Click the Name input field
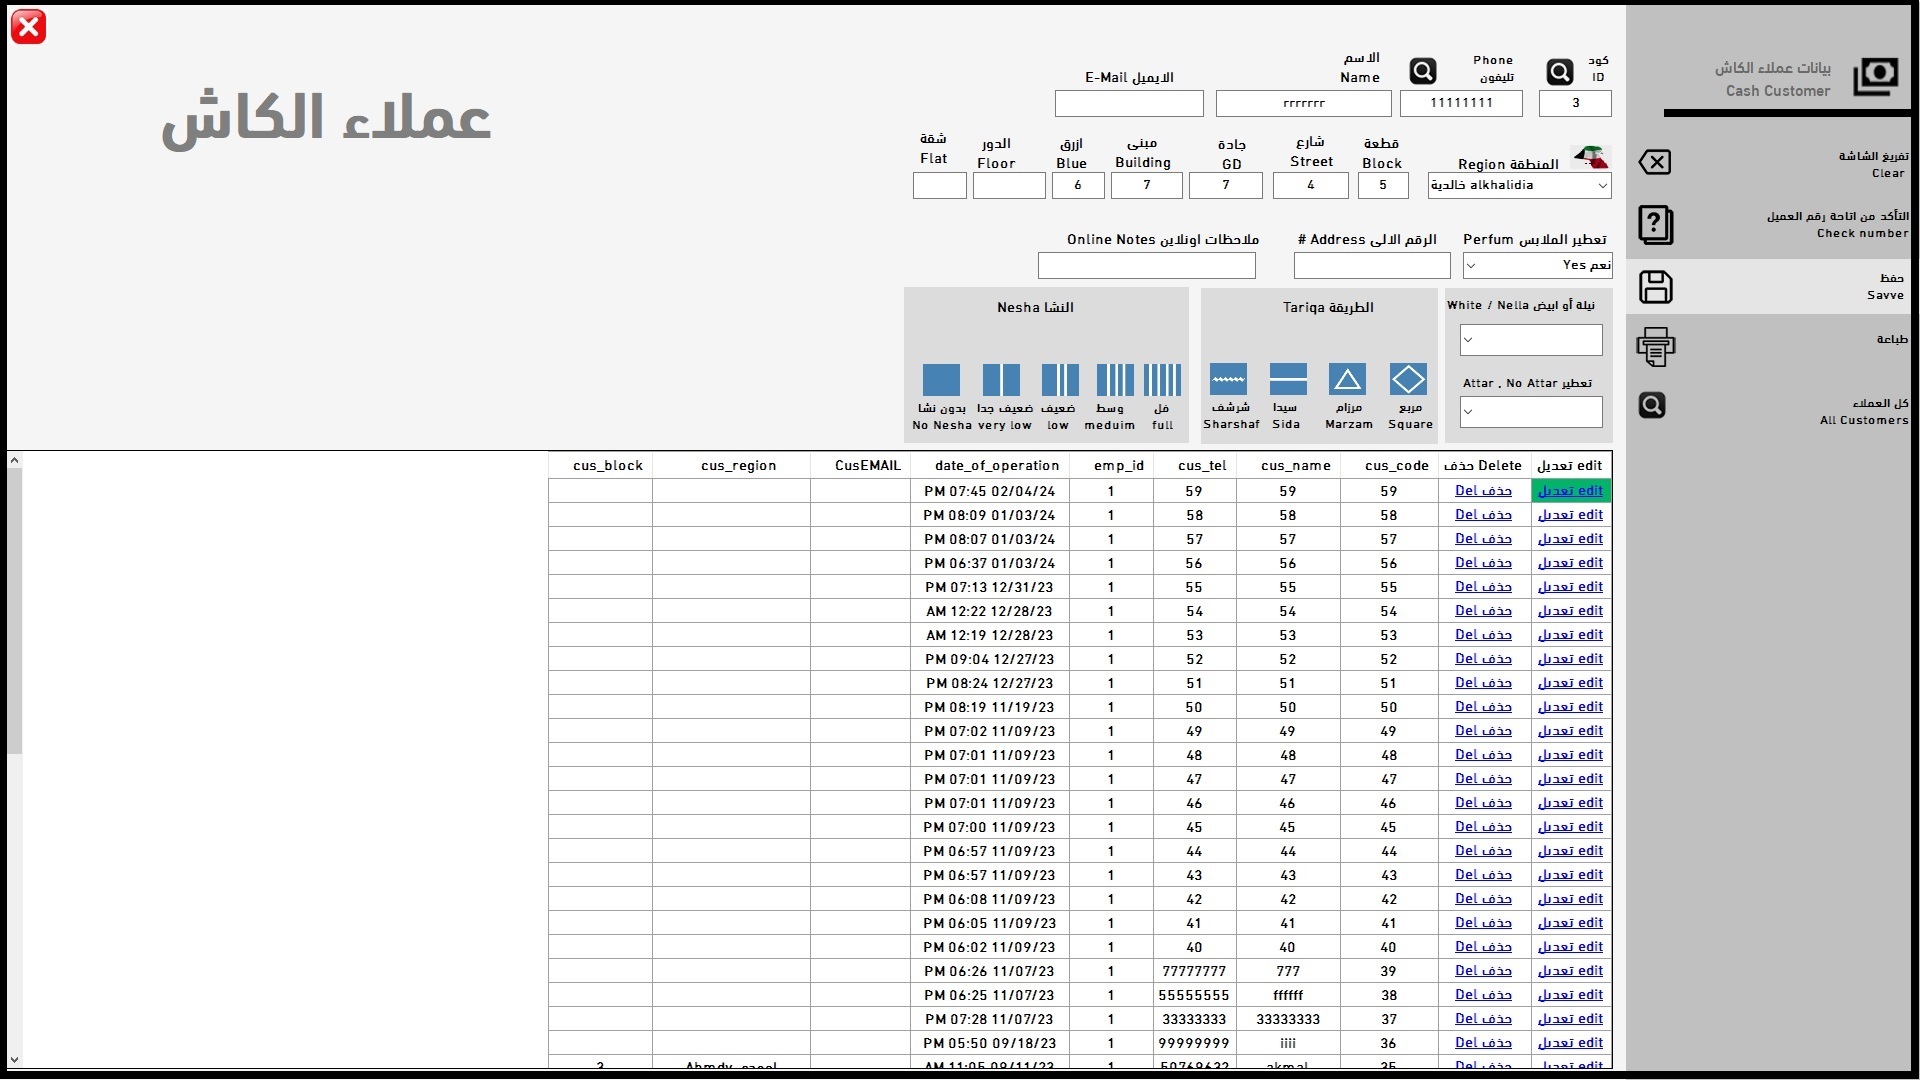Screen dimensions: 1920x1080 point(1303,103)
